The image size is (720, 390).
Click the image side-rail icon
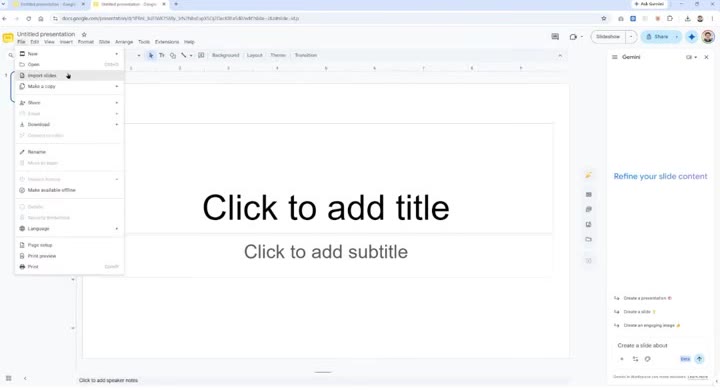[589, 225]
